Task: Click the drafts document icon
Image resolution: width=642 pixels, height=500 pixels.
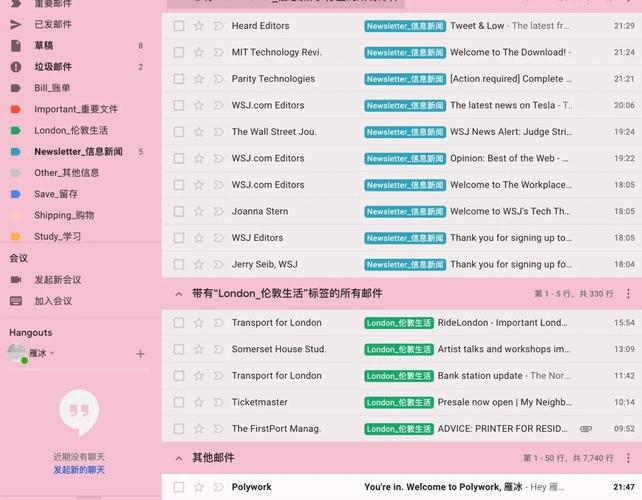Action: click(x=16, y=45)
